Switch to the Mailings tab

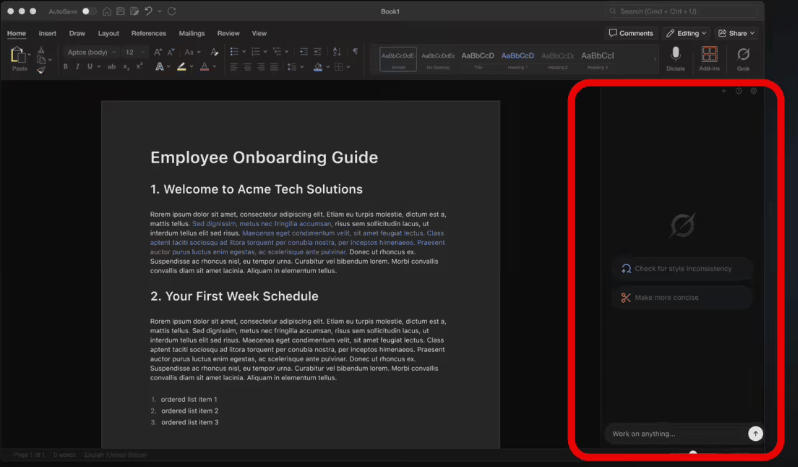[x=191, y=33]
